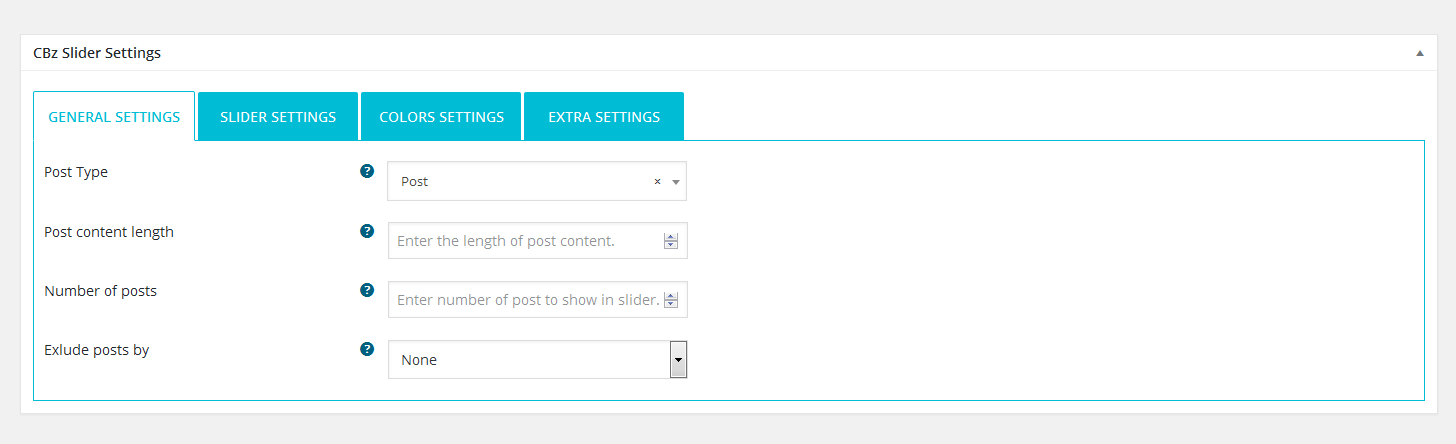Click Post content length spinner control
Viewport: 1456px width, 444px height.
point(671,241)
